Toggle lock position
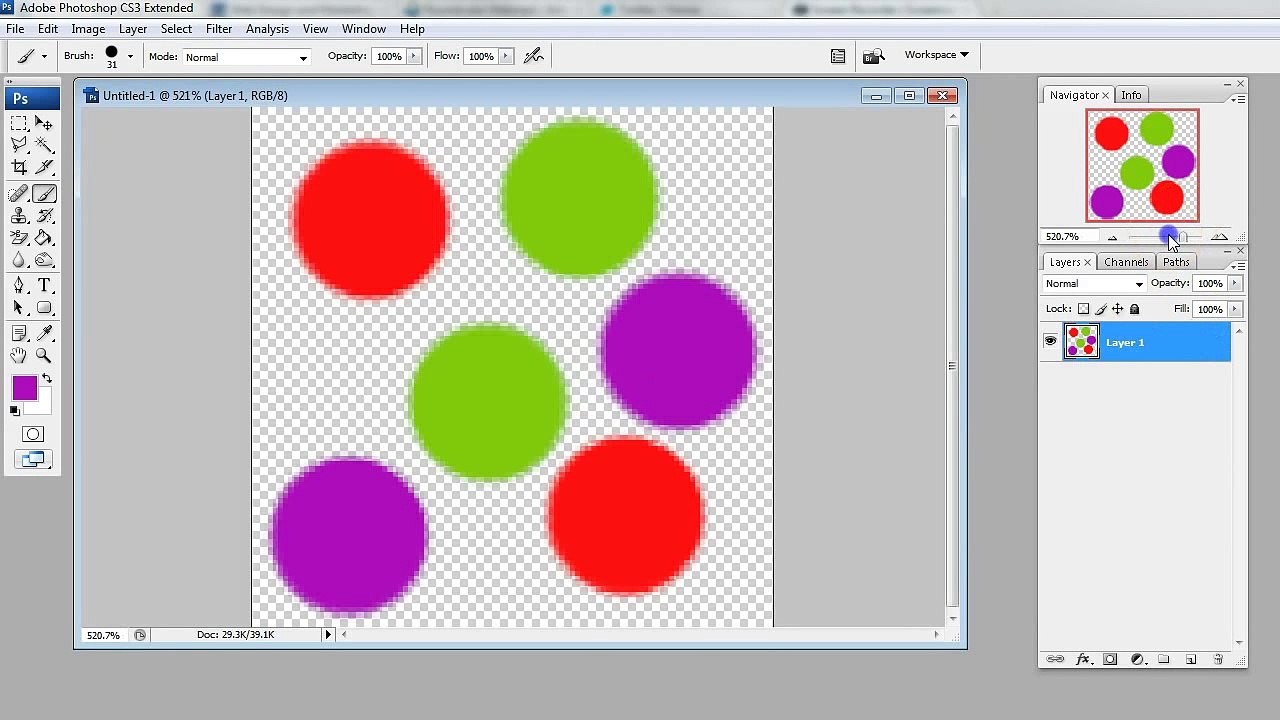The height and width of the screenshot is (720, 1280). click(x=1118, y=309)
